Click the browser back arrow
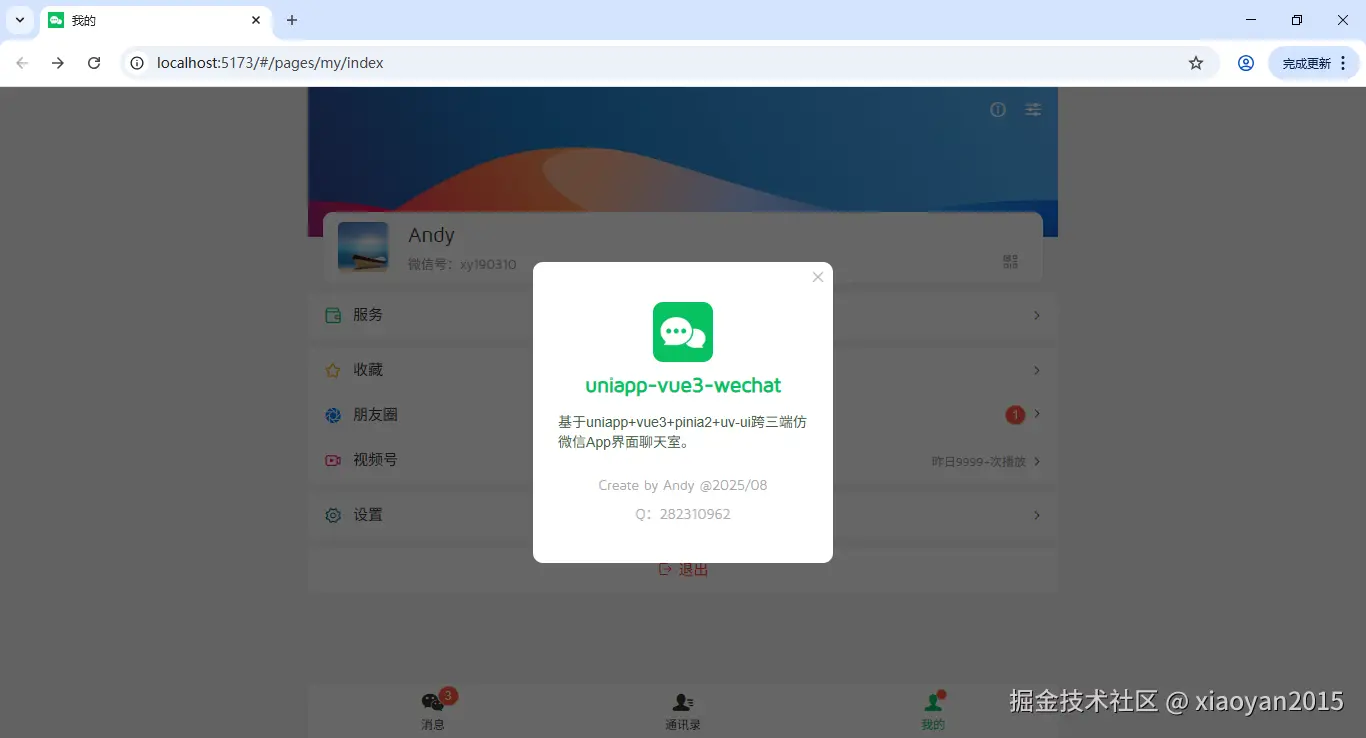Image resolution: width=1366 pixels, height=738 pixels. point(22,63)
